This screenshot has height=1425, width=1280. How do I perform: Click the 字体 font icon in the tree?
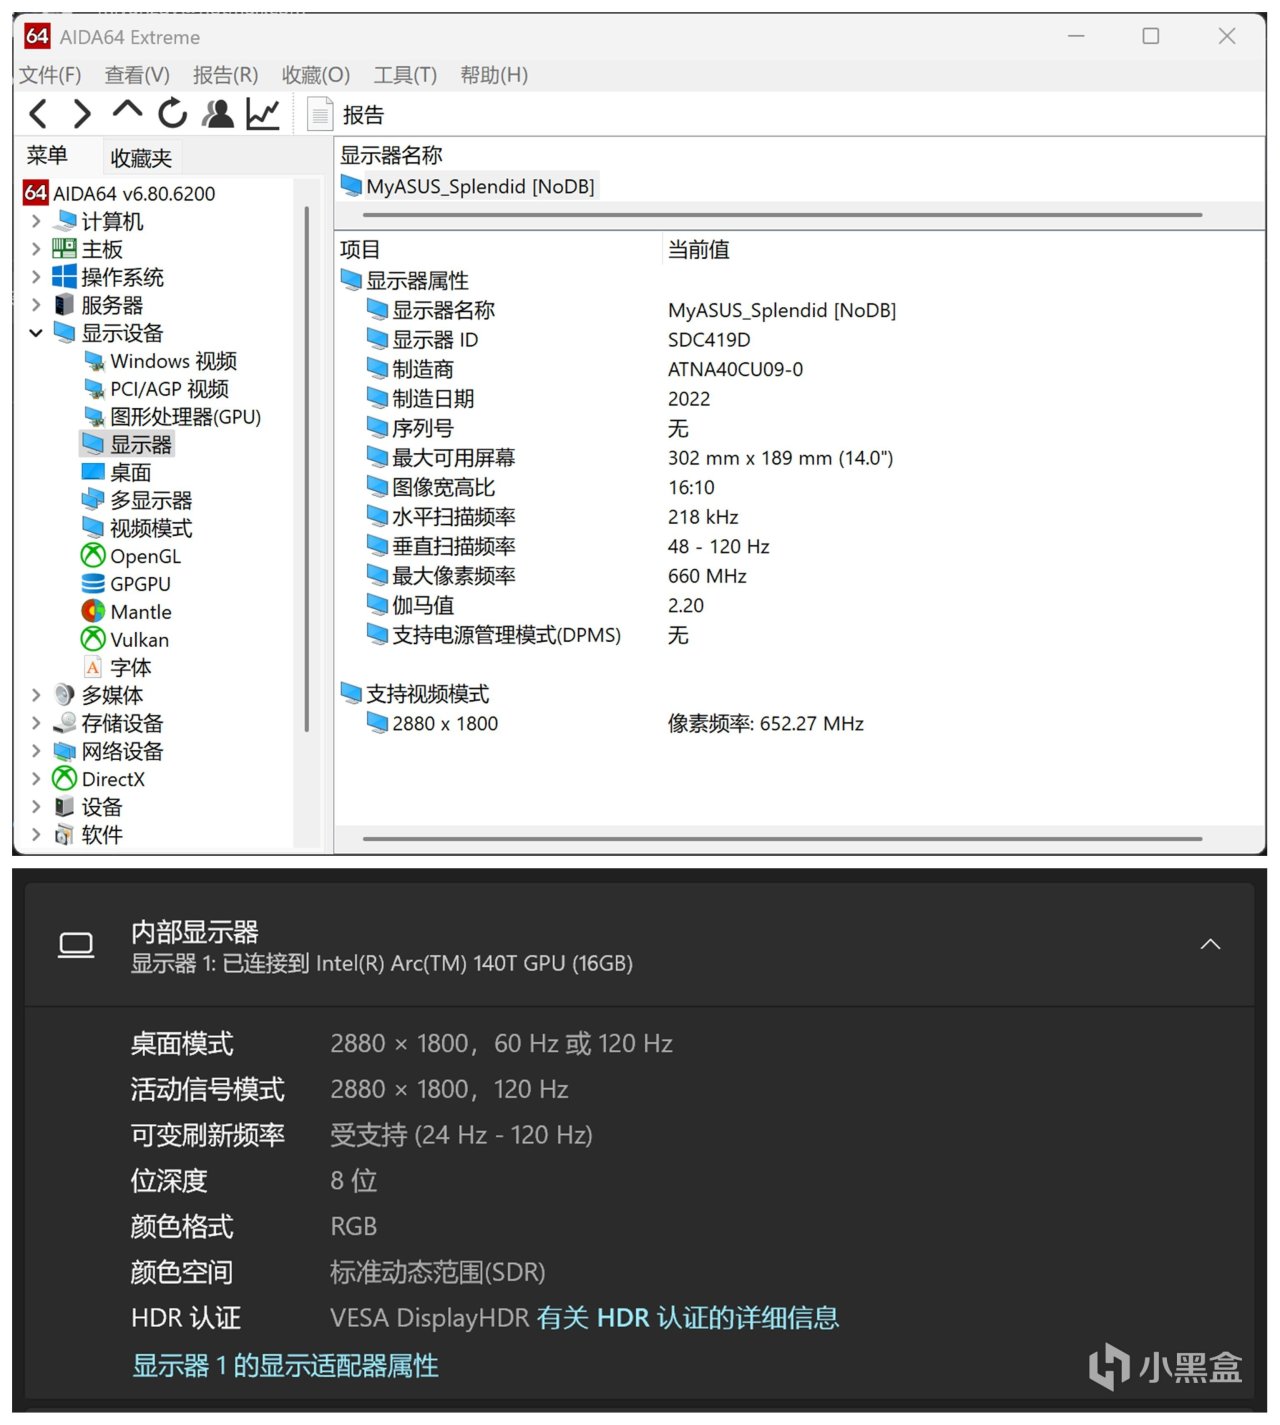(93, 668)
